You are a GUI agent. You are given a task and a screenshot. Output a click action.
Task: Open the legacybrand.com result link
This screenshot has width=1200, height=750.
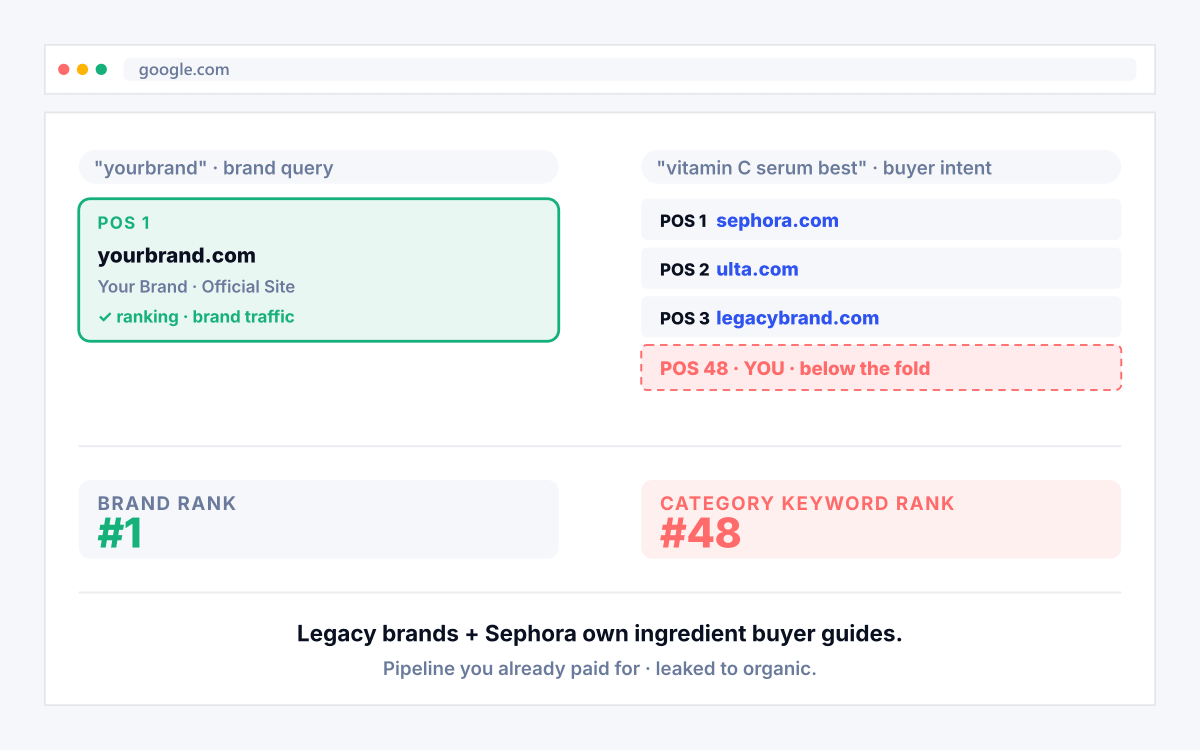(797, 318)
